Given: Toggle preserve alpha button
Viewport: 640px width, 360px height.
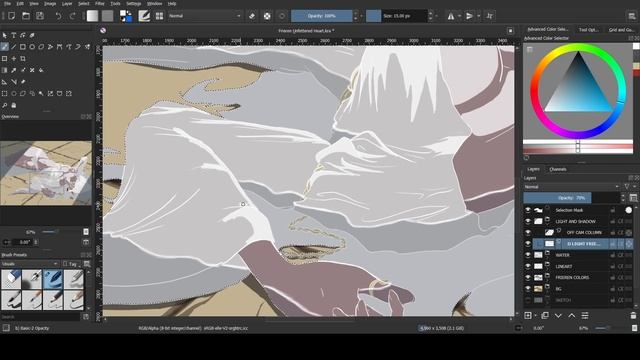Looking at the screenshot, I should (x=267, y=16).
